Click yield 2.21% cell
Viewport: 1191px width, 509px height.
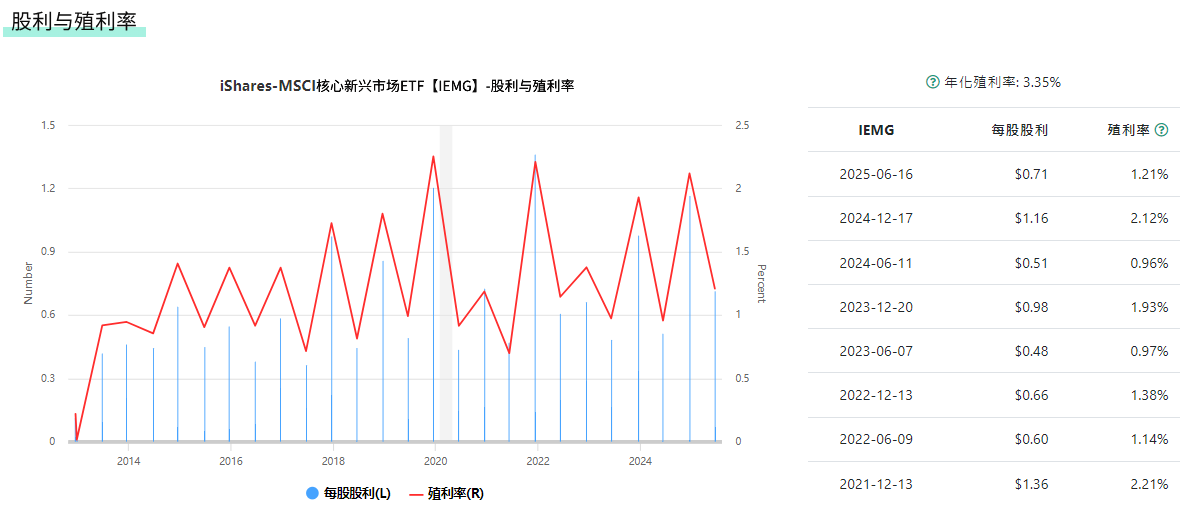[1148, 484]
